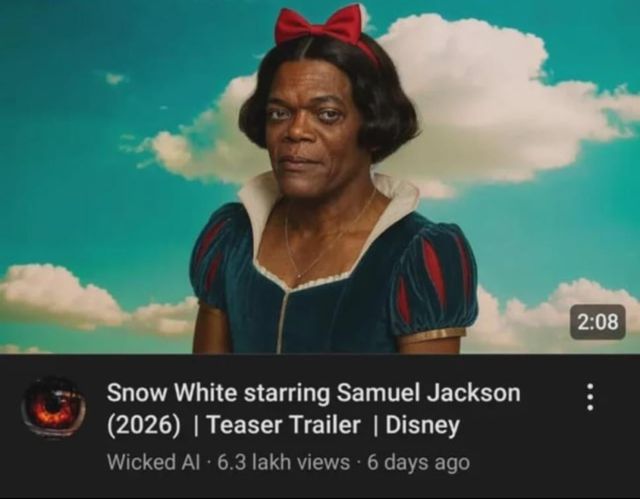Click the red bow in the thumbnail
Image resolution: width=640 pixels, height=499 pixels.
319,24
